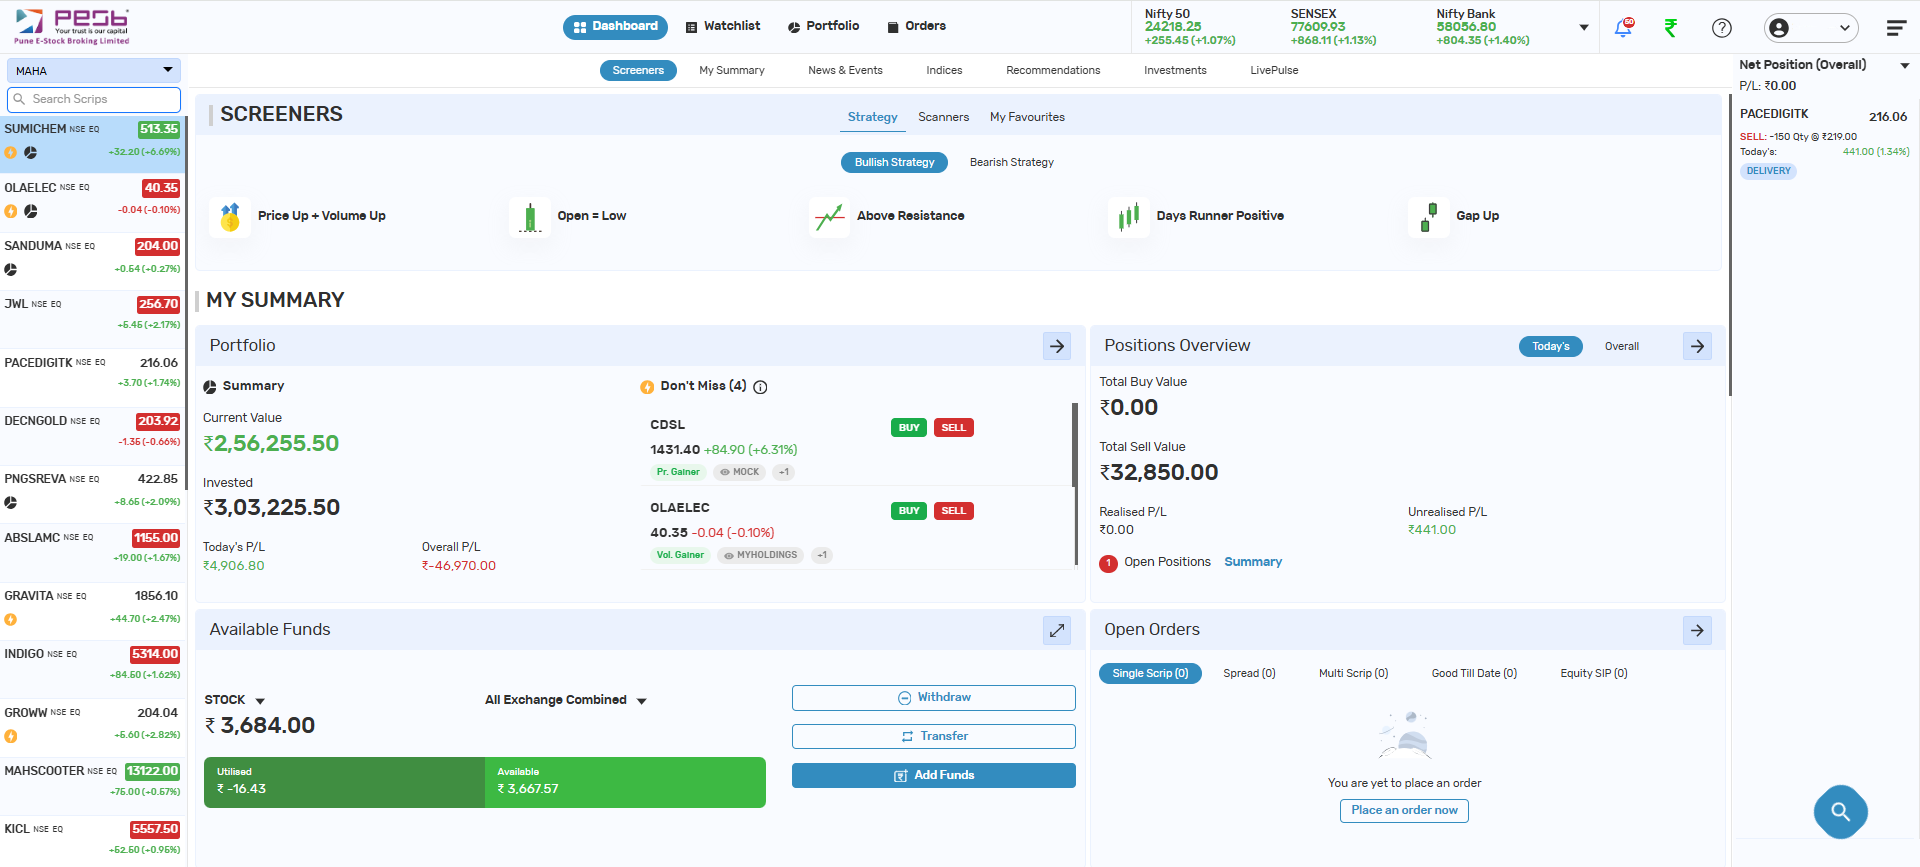Viewport: 1920px width, 867px height.
Task: Switch Positions Overview to Overall
Action: (x=1621, y=346)
